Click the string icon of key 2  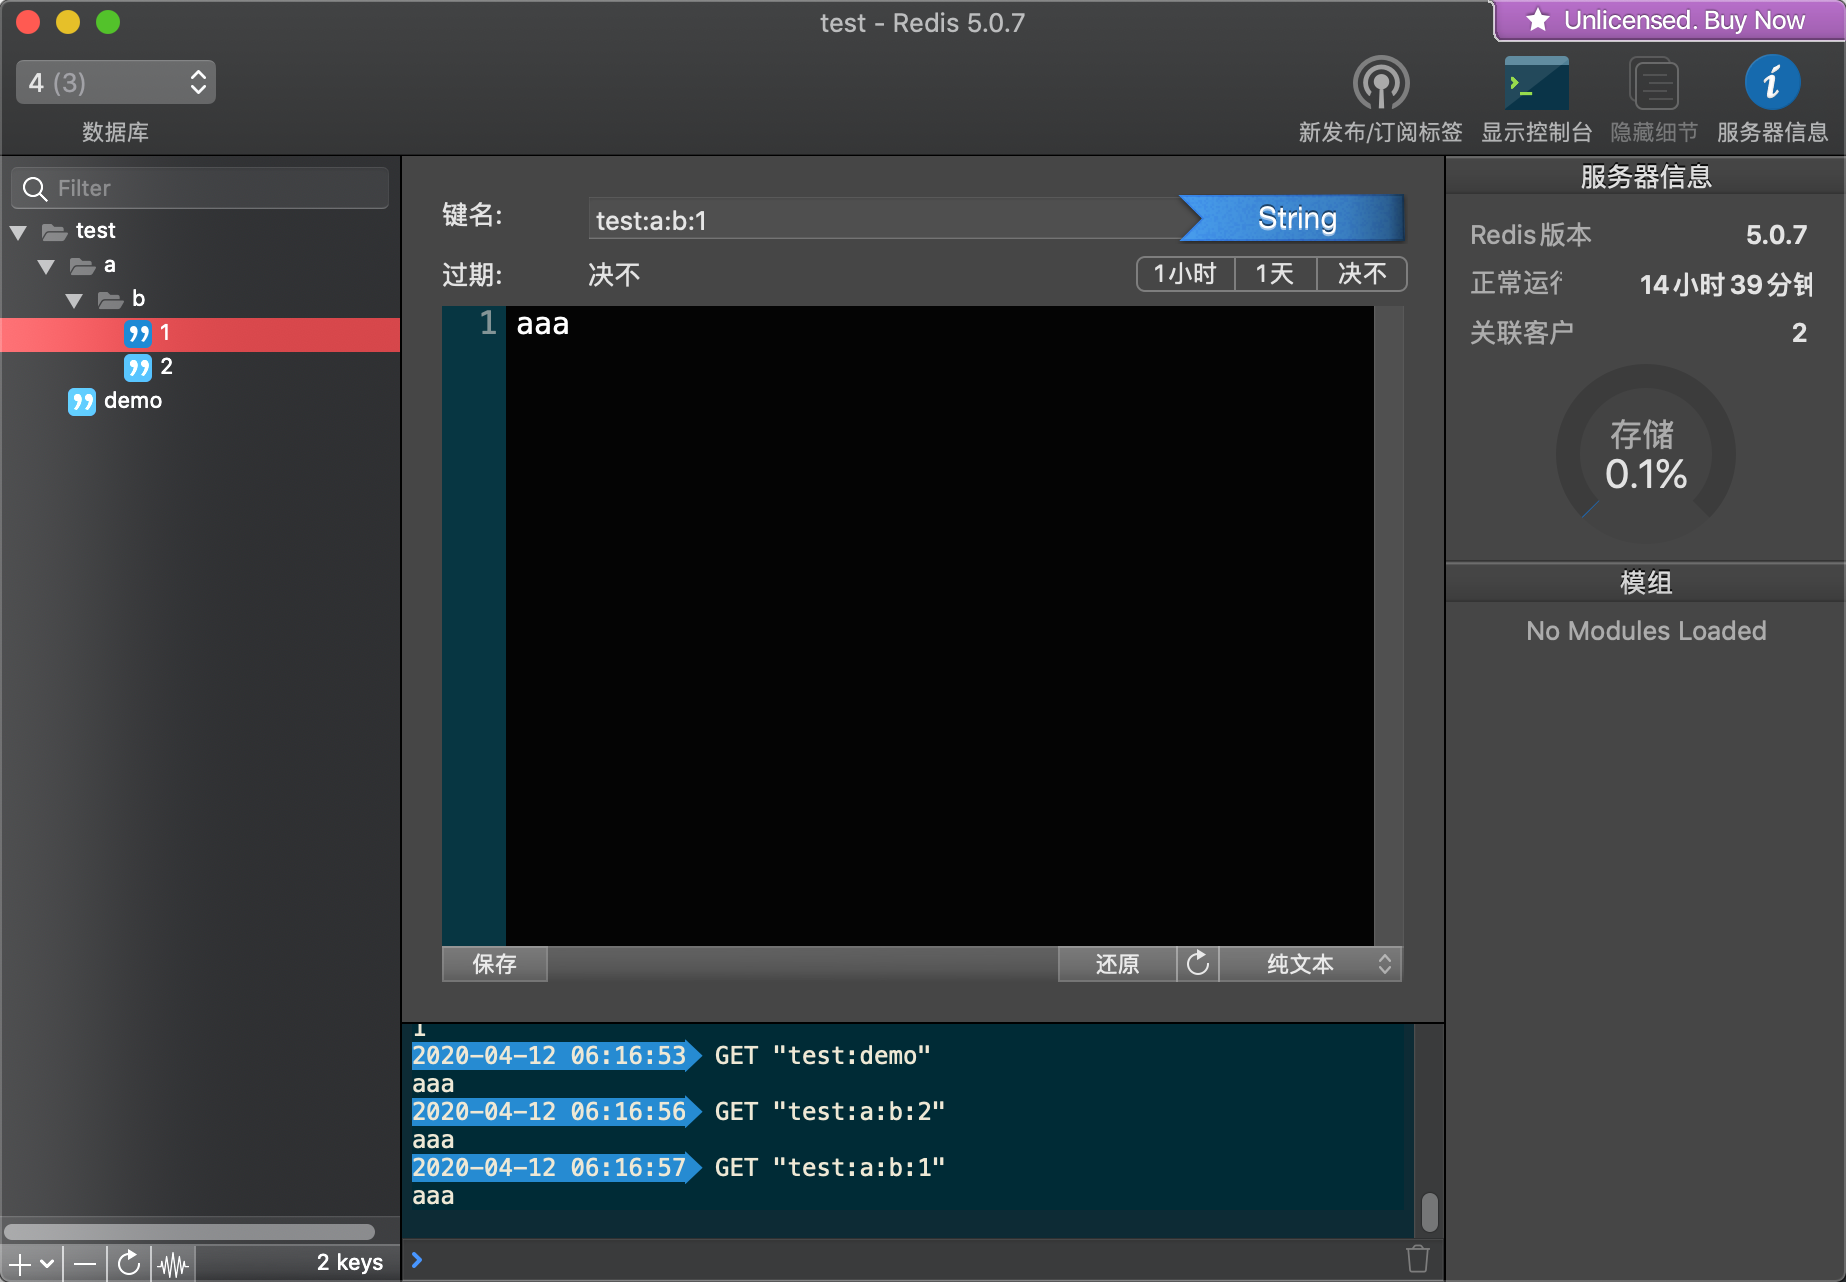(138, 367)
